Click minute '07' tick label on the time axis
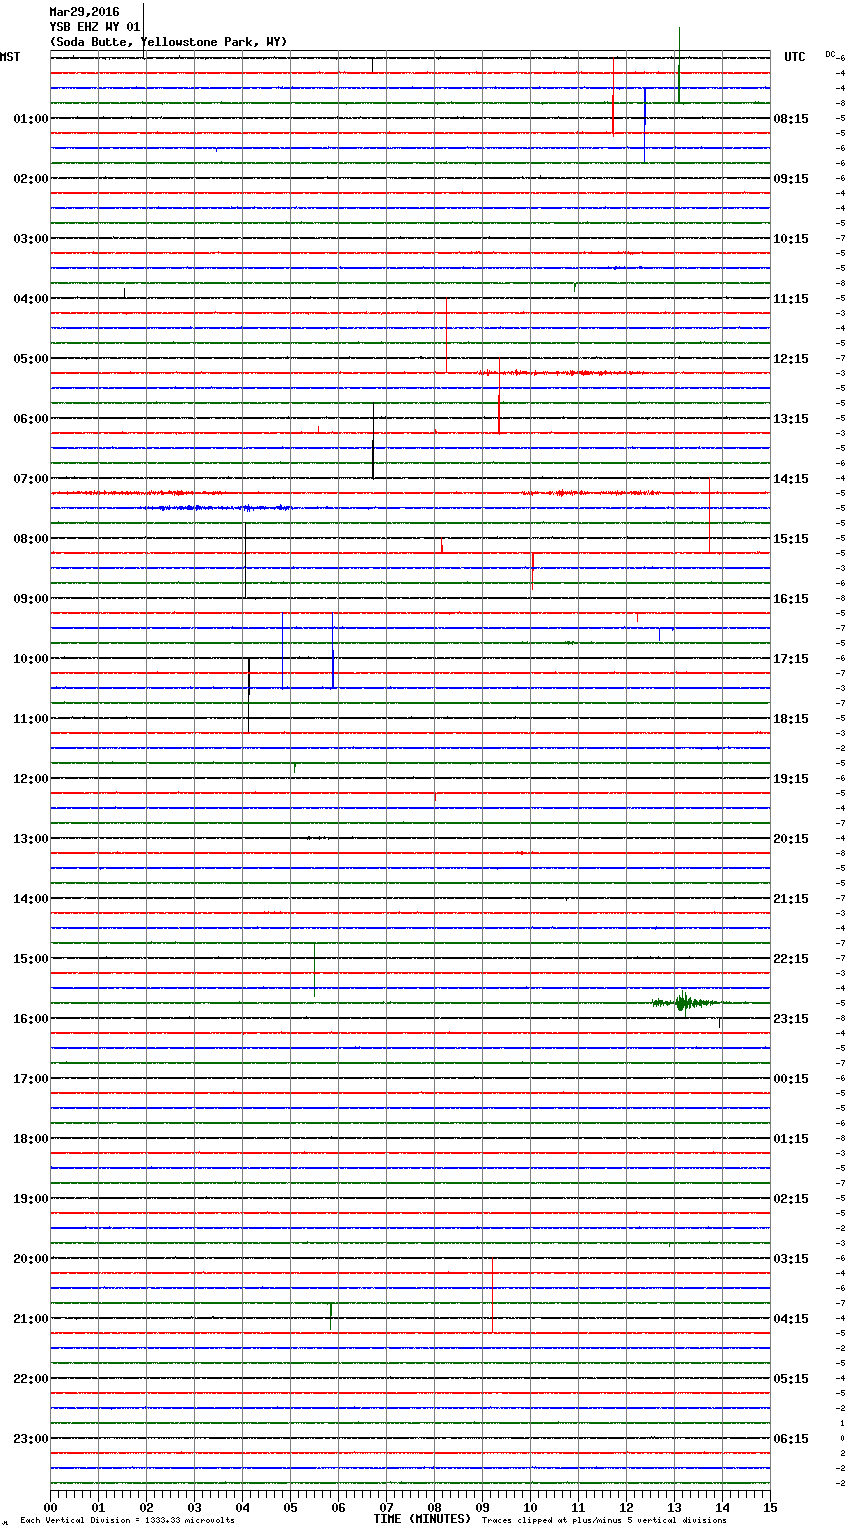Image resolution: width=850 pixels, height=1534 pixels. (386, 1507)
